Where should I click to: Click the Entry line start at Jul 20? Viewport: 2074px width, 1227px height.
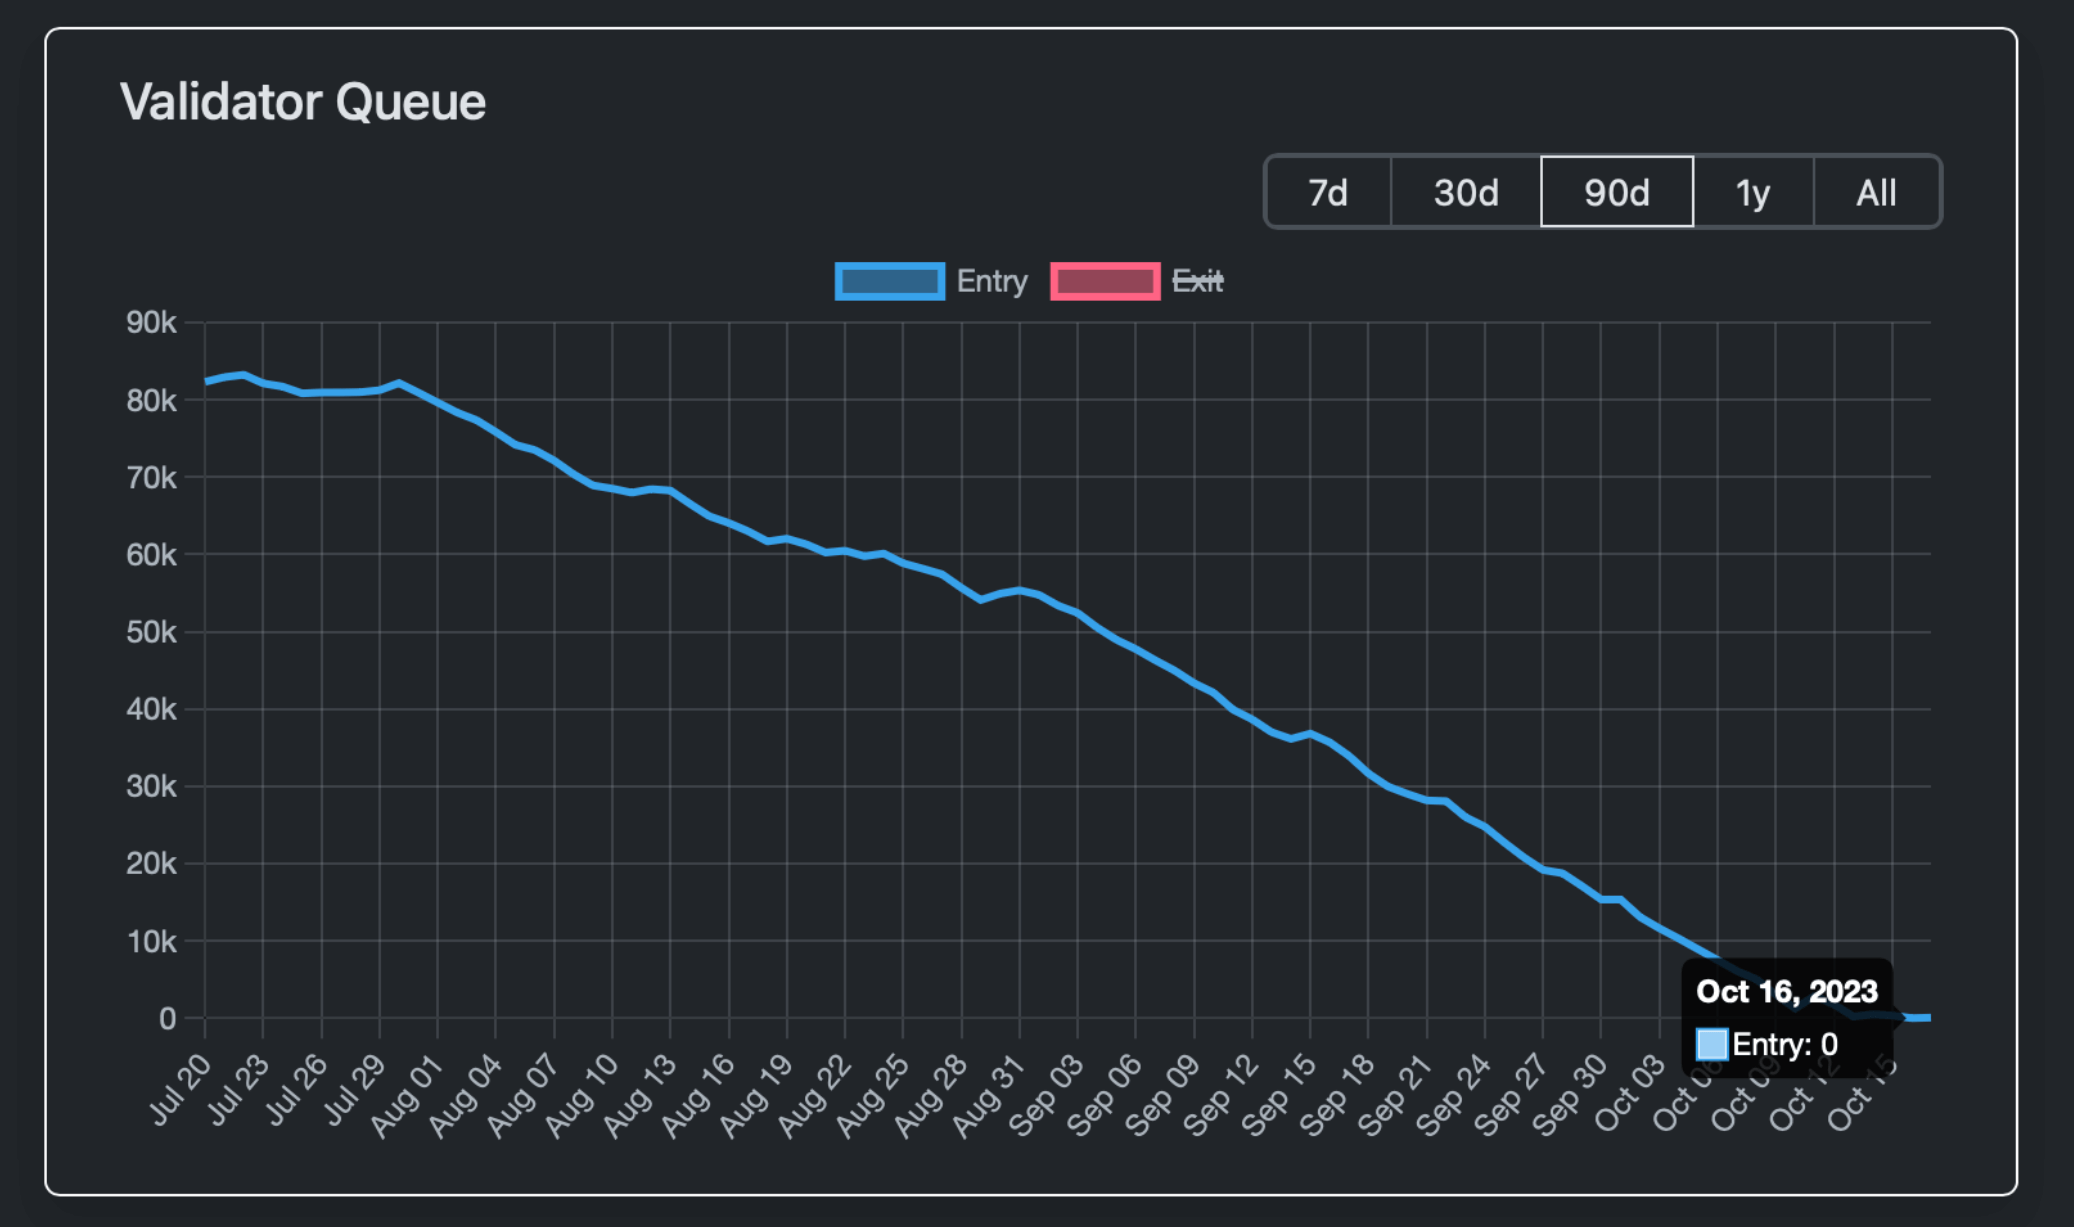pyautogui.click(x=207, y=381)
